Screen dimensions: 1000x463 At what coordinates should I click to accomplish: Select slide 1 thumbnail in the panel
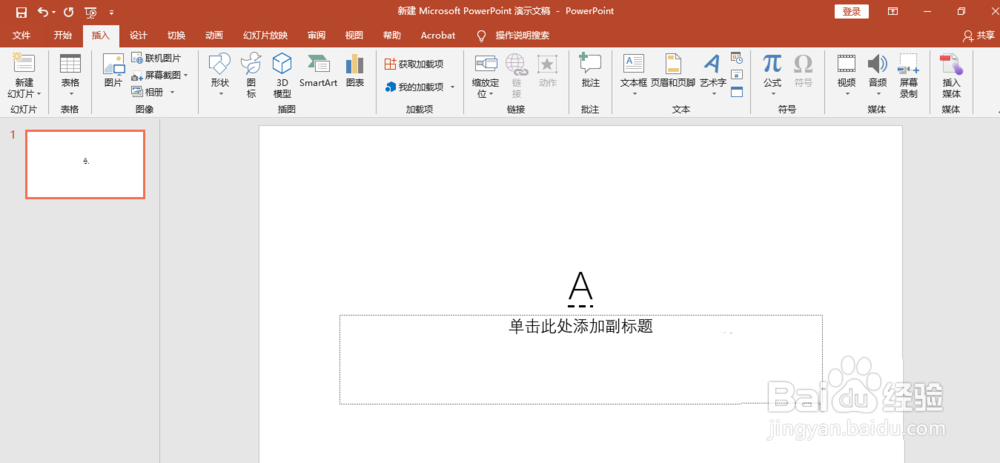(x=85, y=165)
